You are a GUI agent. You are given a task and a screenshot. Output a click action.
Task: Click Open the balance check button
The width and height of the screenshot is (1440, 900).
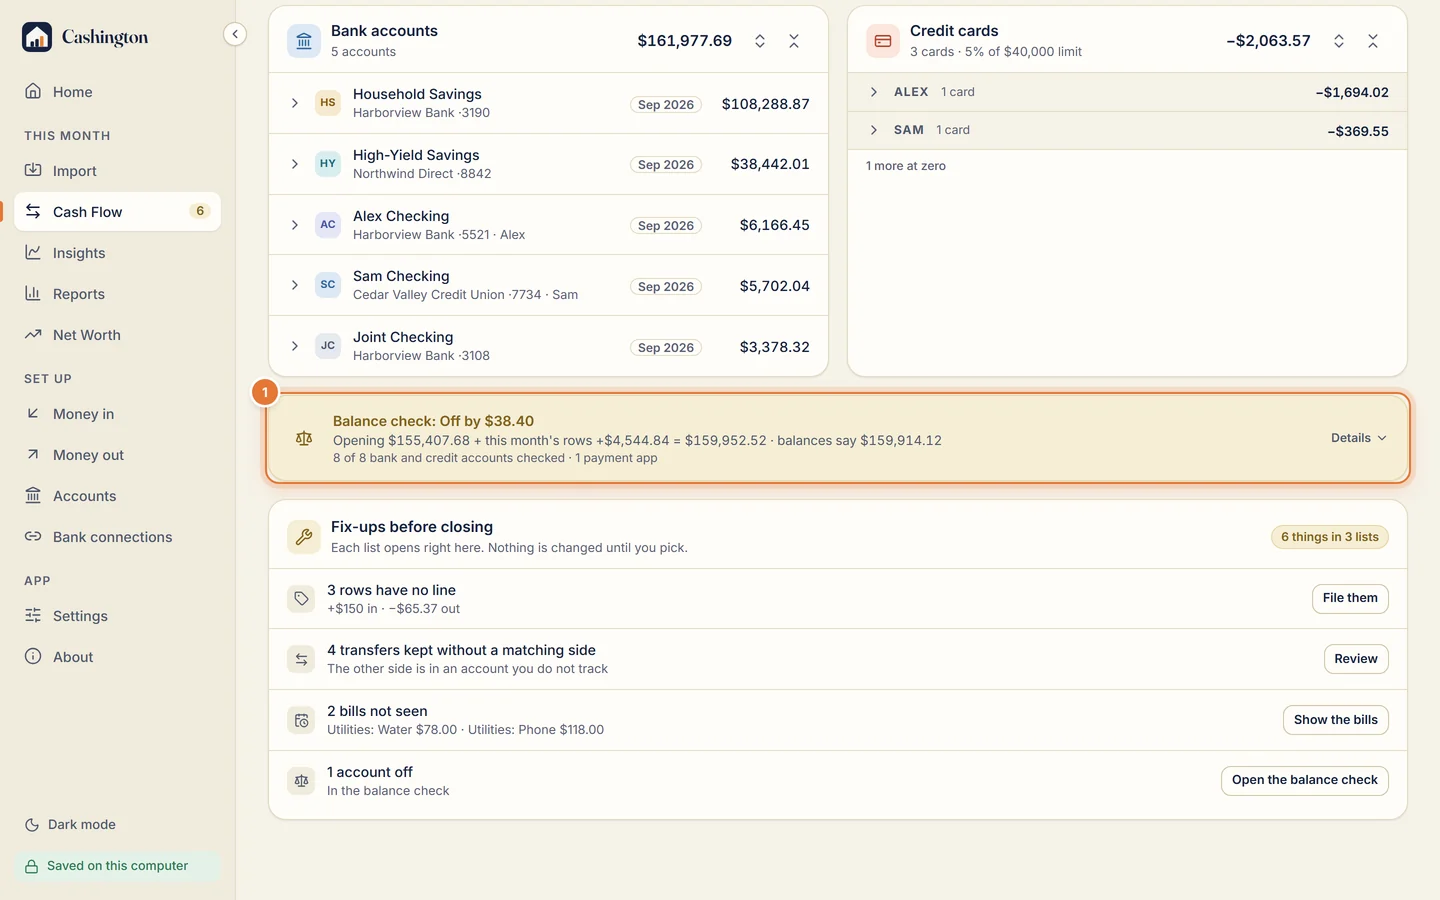pyautogui.click(x=1305, y=780)
